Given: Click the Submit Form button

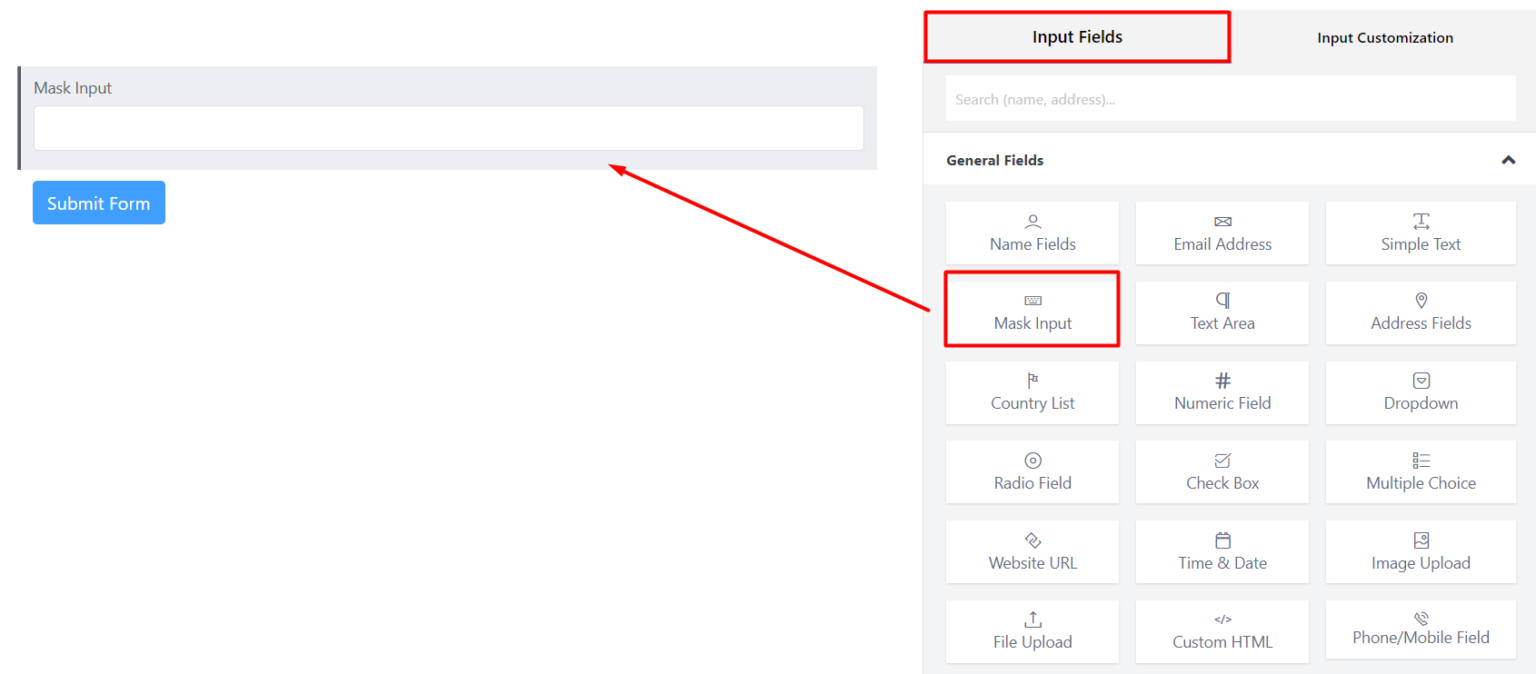Looking at the screenshot, I should pyautogui.click(x=98, y=202).
